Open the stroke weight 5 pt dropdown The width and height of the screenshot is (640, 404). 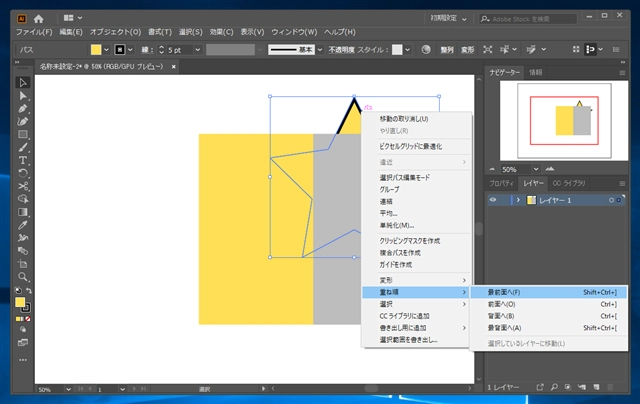(198, 50)
